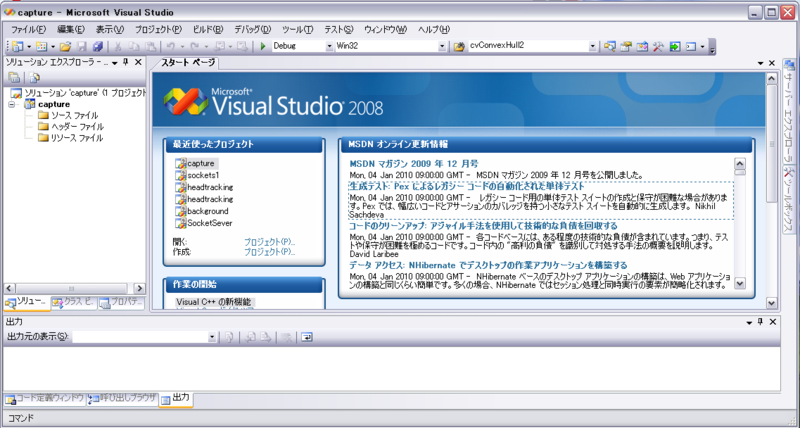Viewport: 800px width, 428px height.
Task: Click the Add New Item toolbar icon
Action: click(x=41, y=46)
